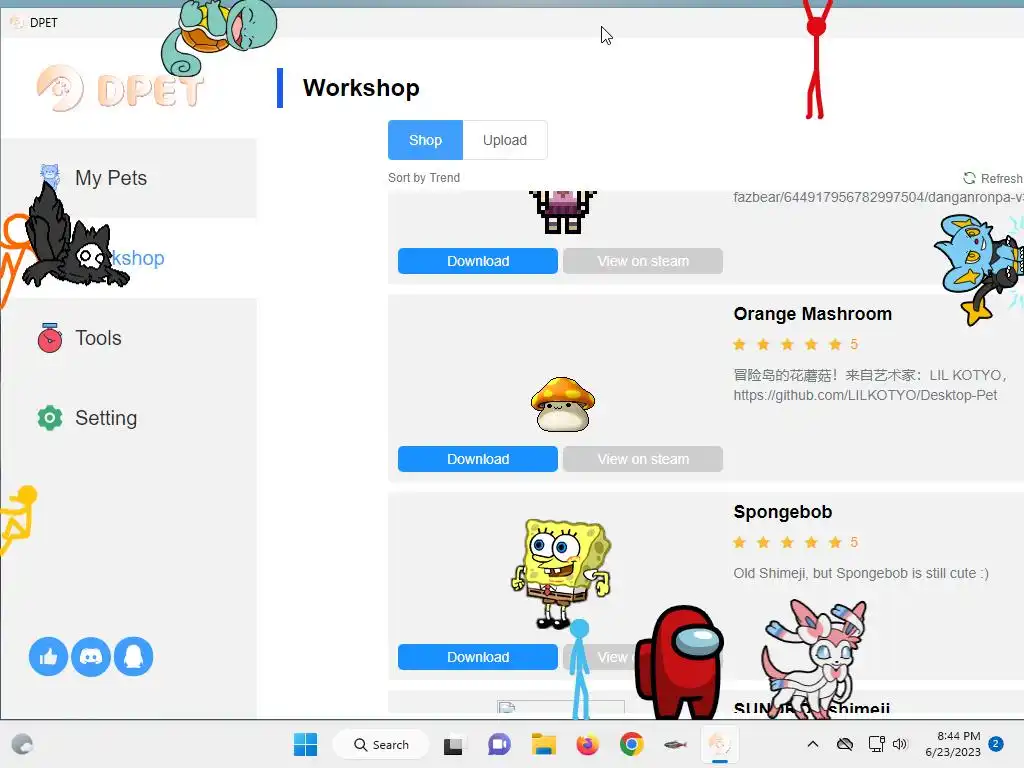Click the Spongebob preview image
This screenshot has height=768, width=1024.
tap(560, 573)
